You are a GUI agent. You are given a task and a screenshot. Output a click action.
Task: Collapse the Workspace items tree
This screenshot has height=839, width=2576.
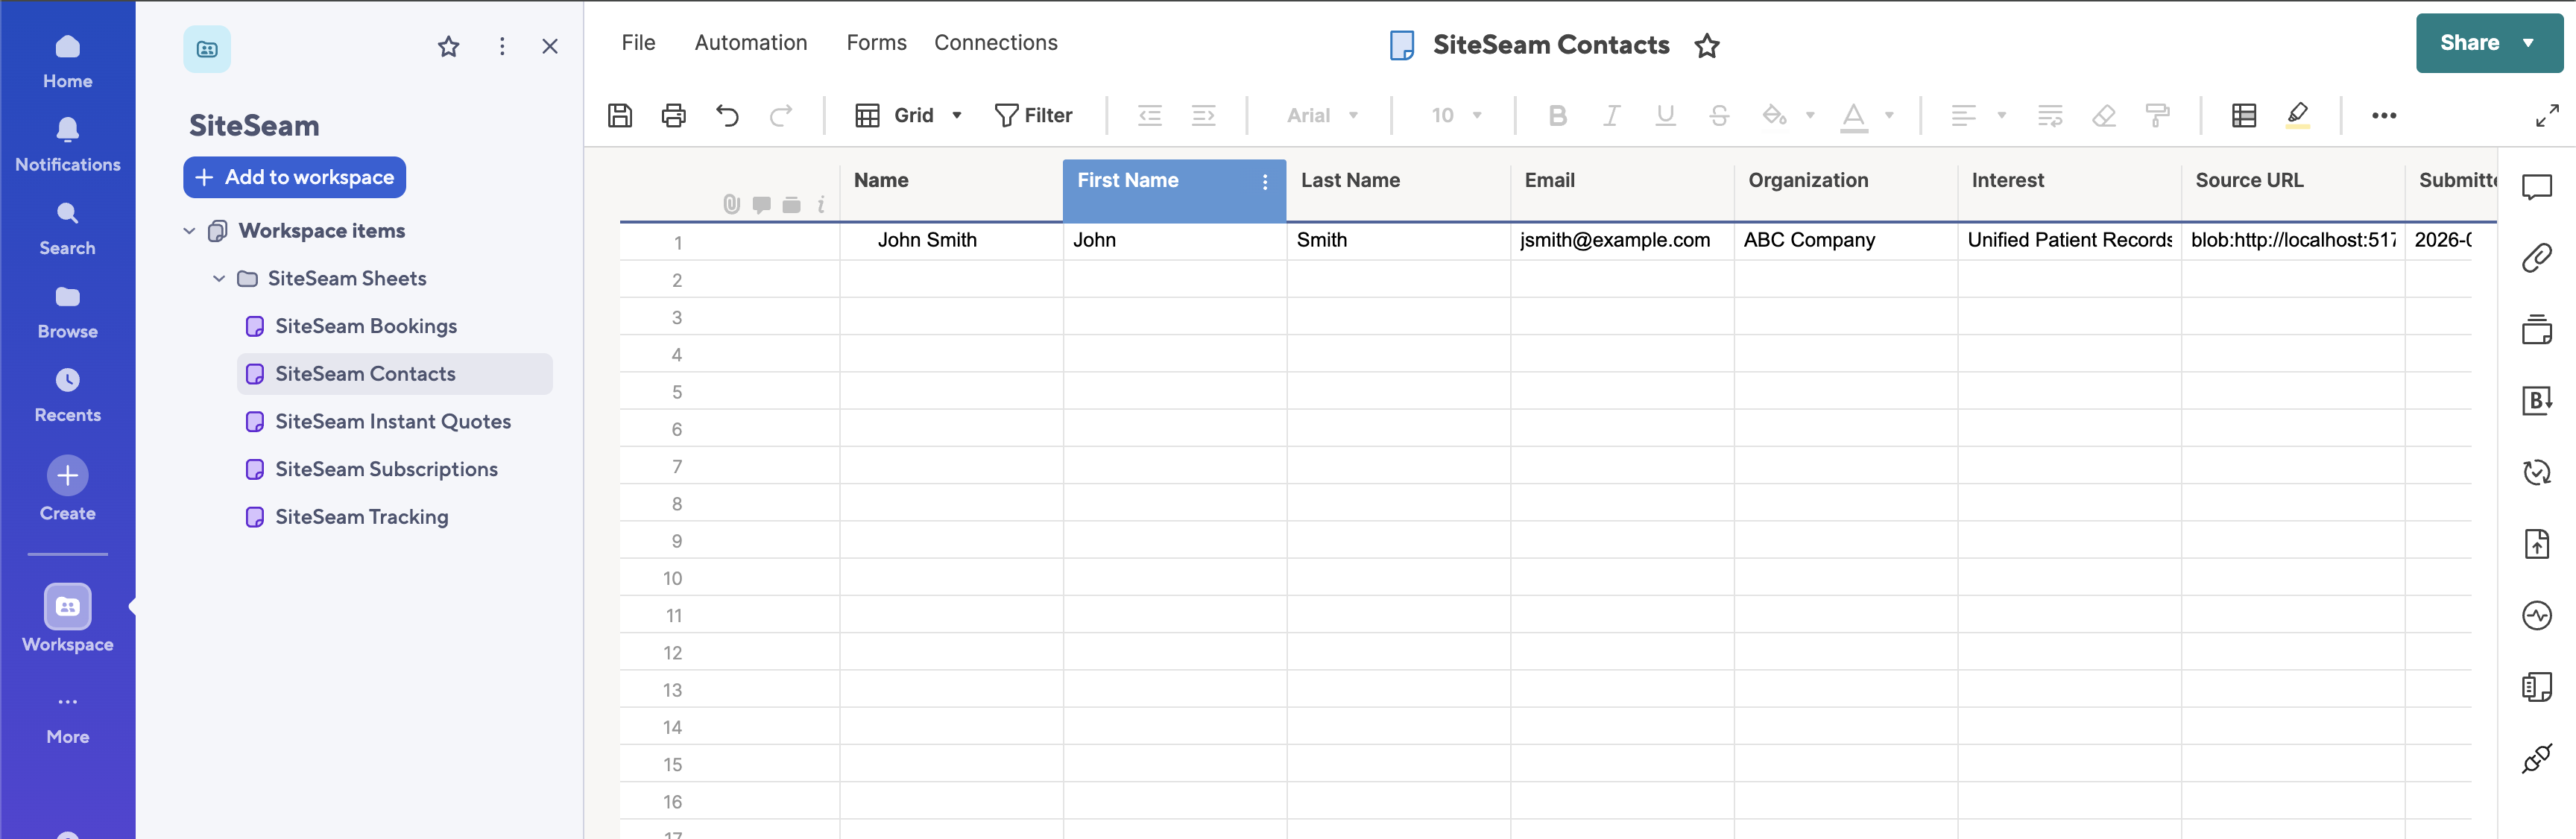189,231
